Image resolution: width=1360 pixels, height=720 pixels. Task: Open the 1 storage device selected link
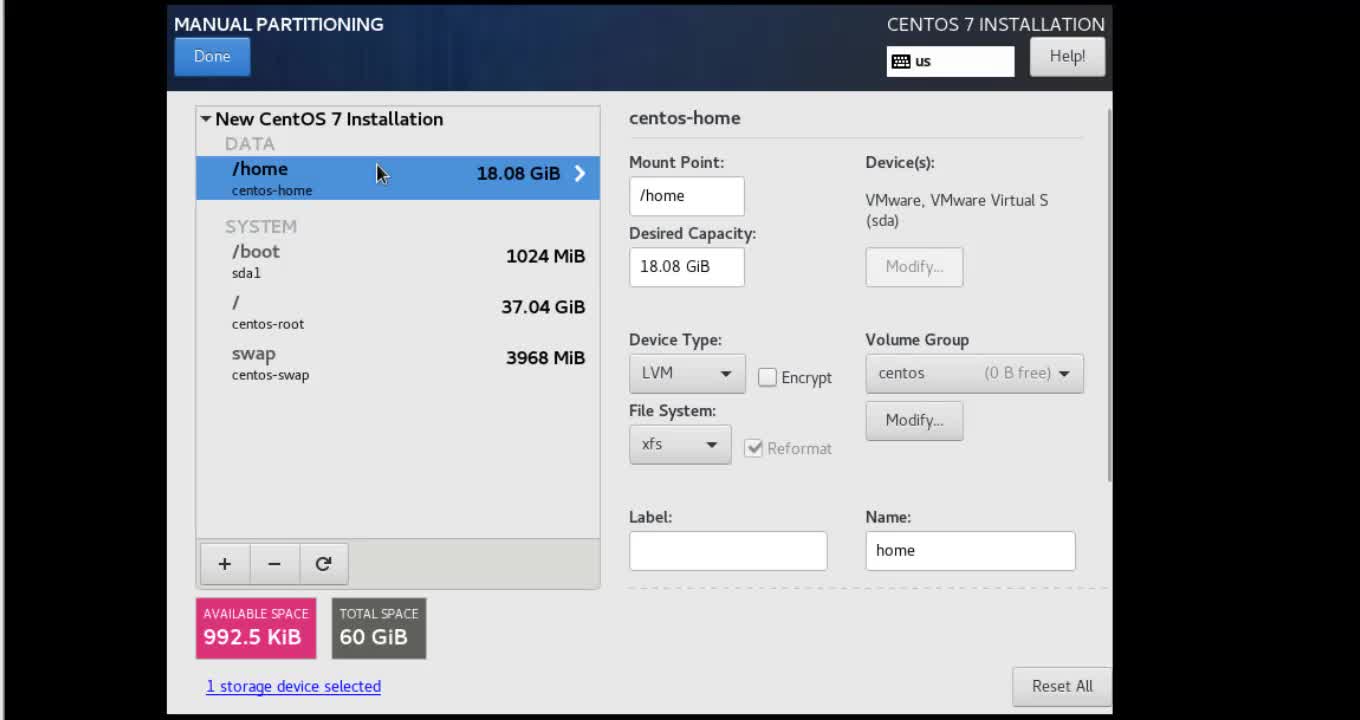(293, 686)
